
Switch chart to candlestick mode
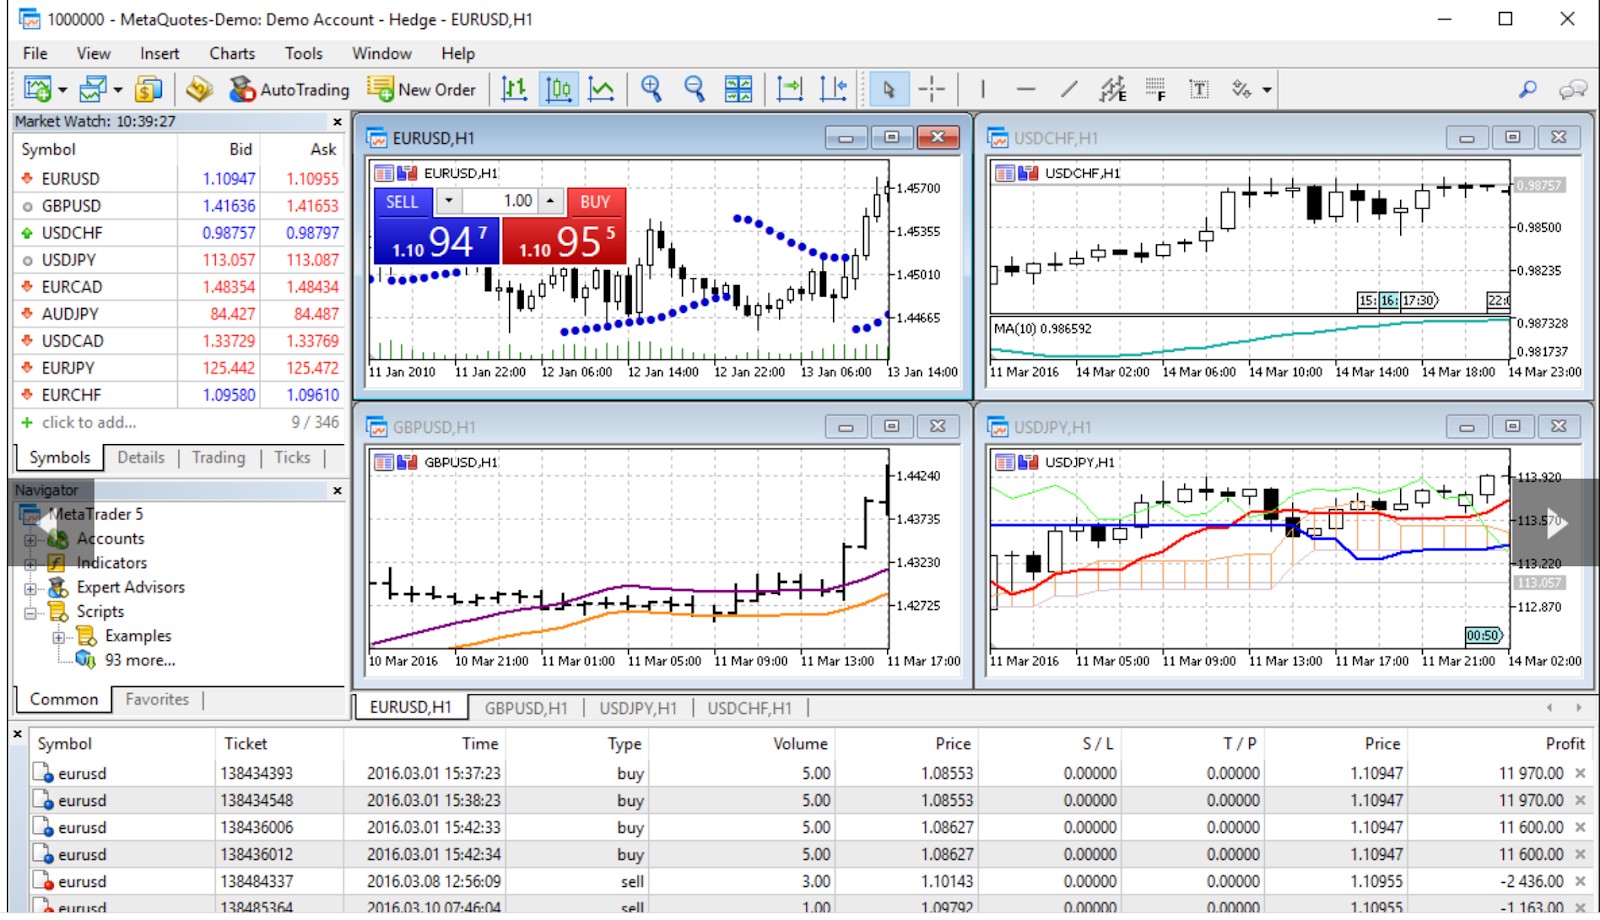pyautogui.click(x=559, y=89)
